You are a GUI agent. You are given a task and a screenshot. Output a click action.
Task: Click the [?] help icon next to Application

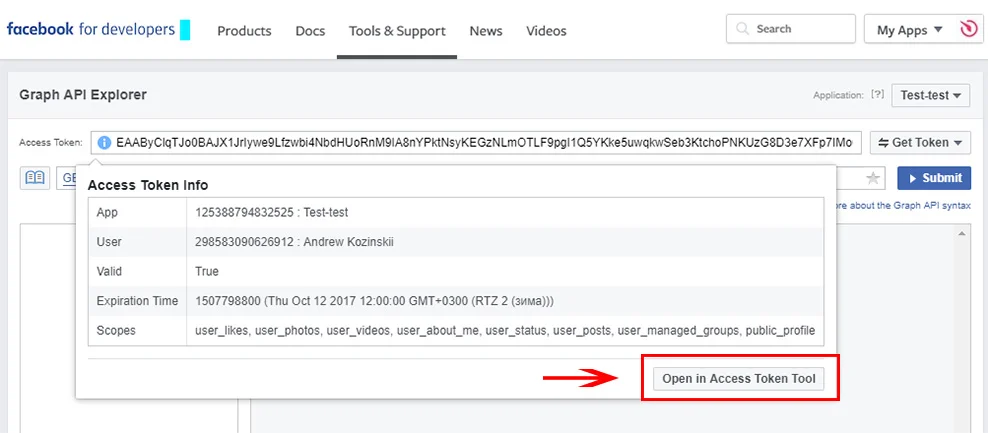pyautogui.click(x=877, y=95)
